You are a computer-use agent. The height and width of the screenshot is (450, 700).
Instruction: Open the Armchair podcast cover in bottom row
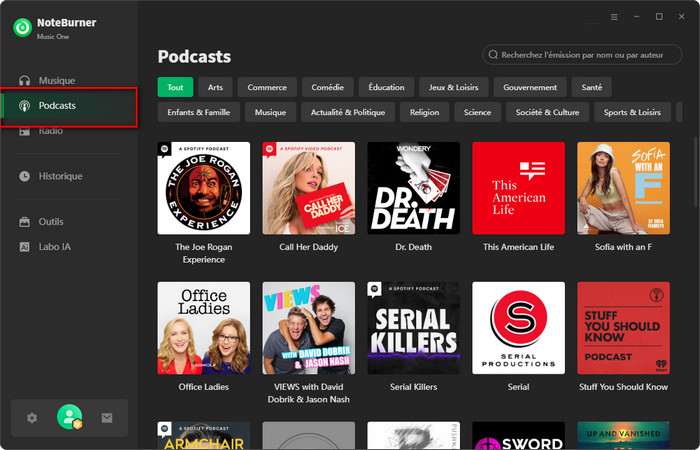pyautogui.click(x=204, y=435)
